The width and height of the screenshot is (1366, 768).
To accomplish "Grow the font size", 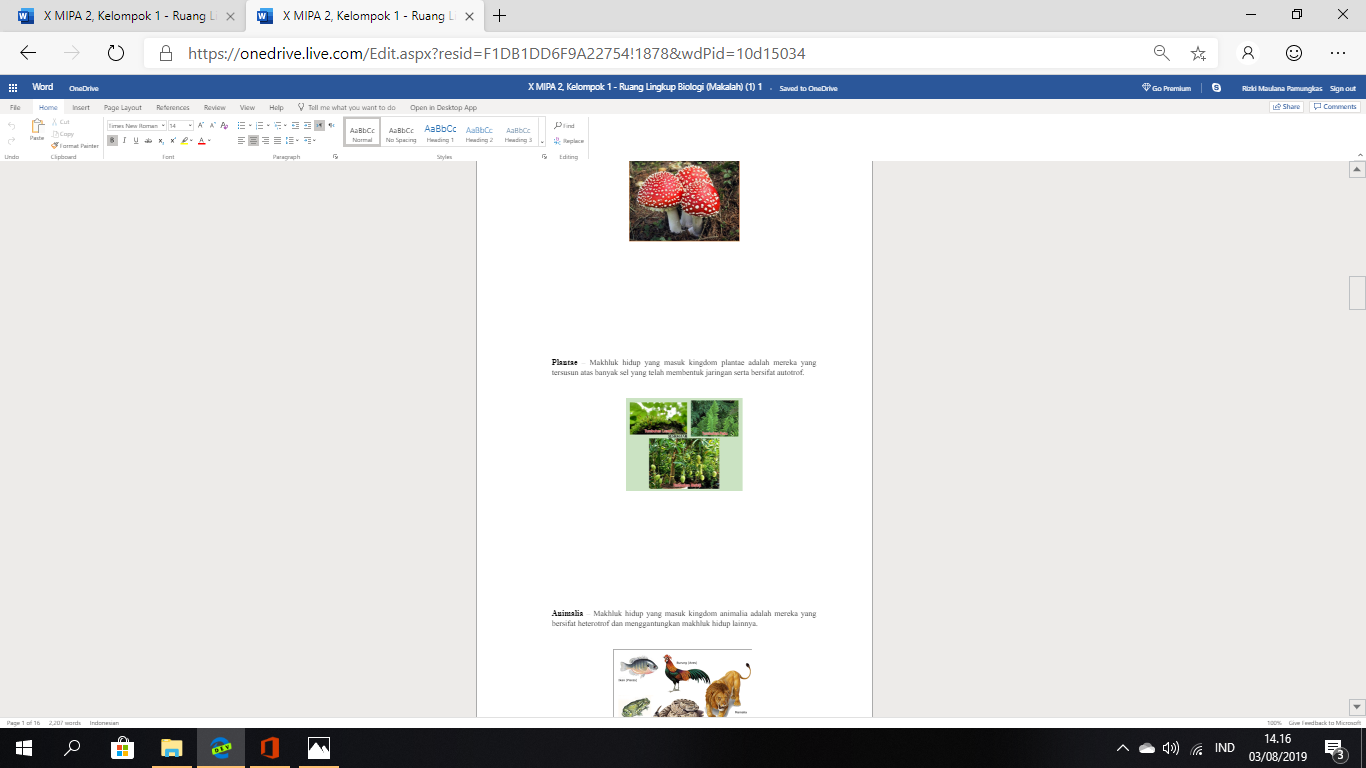I will pos(201,126).
